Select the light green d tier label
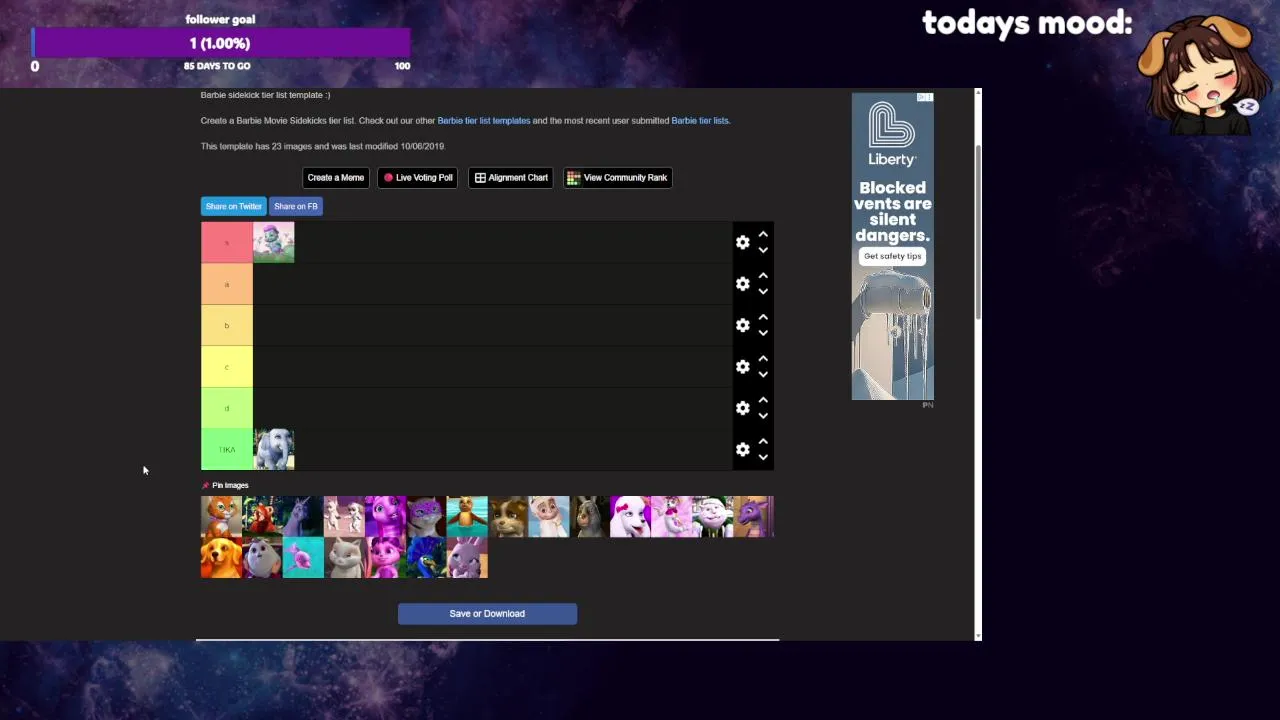 click(x=227, y=408)
